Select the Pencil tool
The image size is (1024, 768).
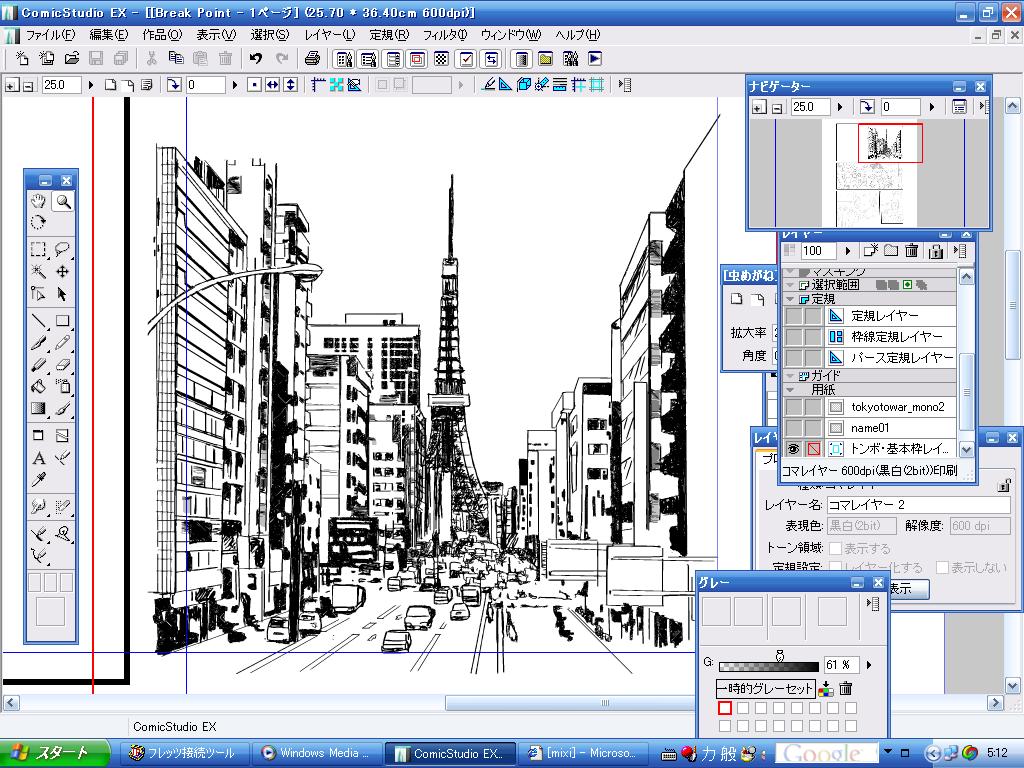click(63, 343)
